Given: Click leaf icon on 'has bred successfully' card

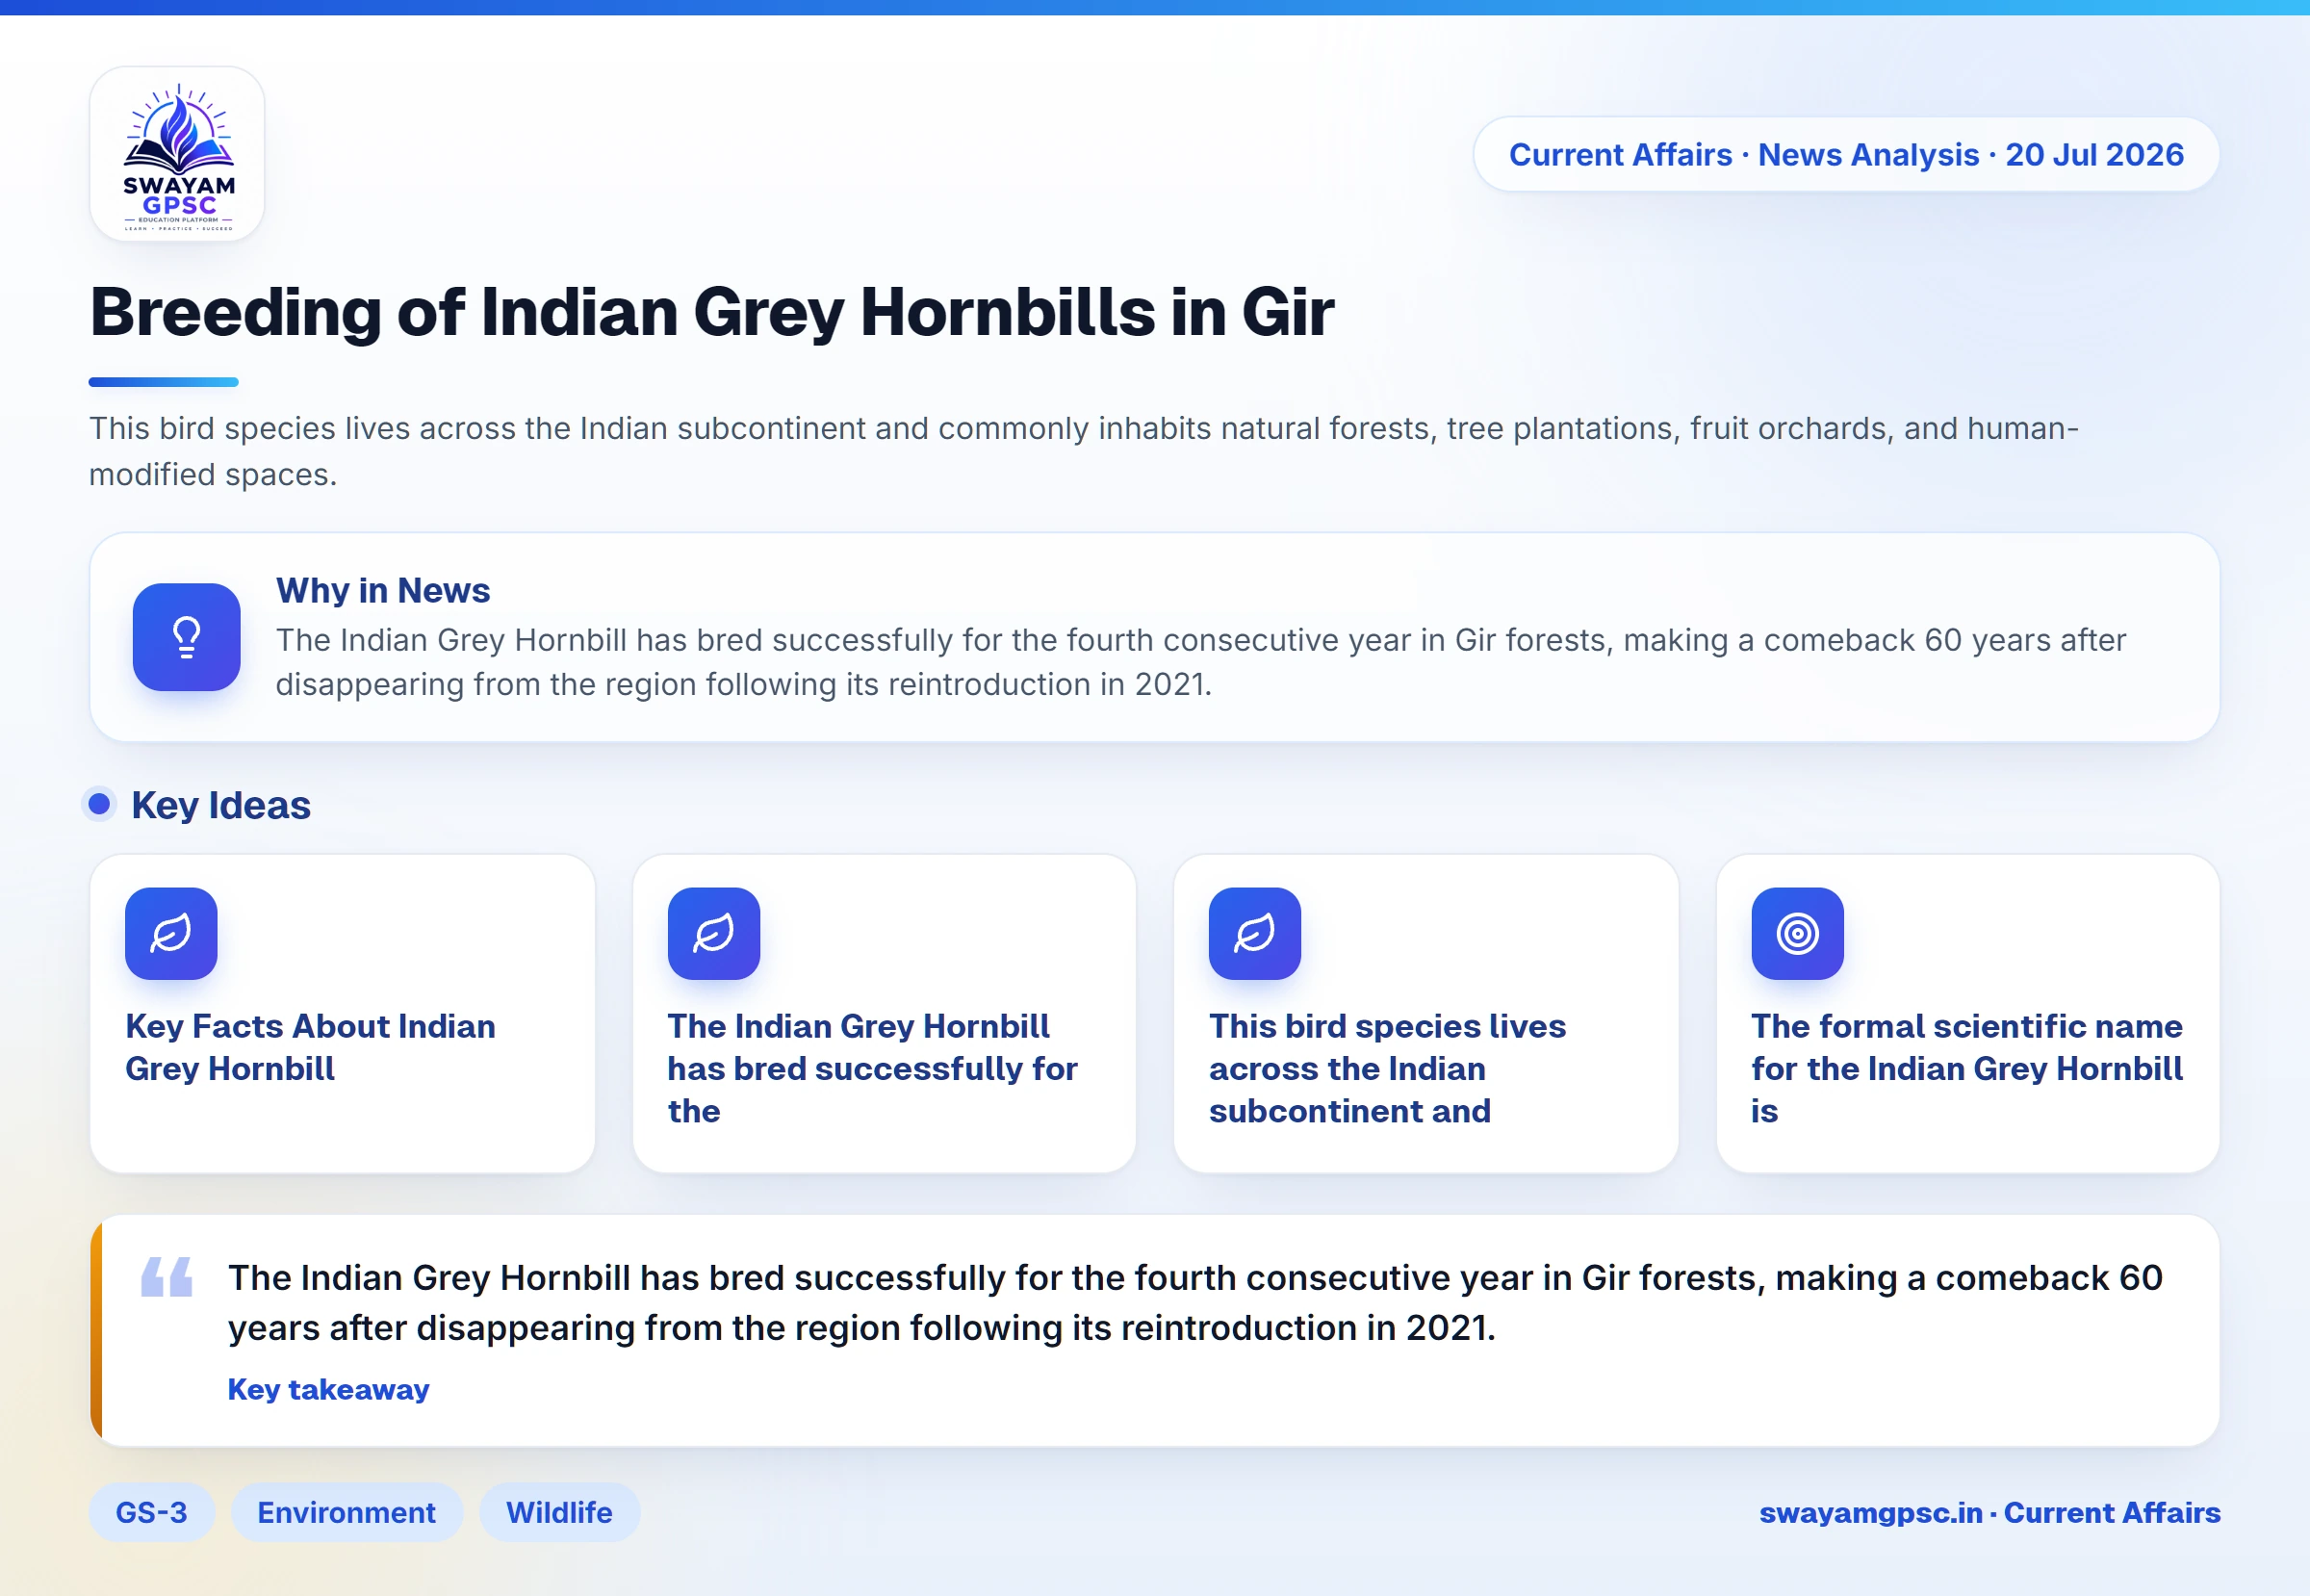Looking at the screenshot, I should [x=714, y=933].
